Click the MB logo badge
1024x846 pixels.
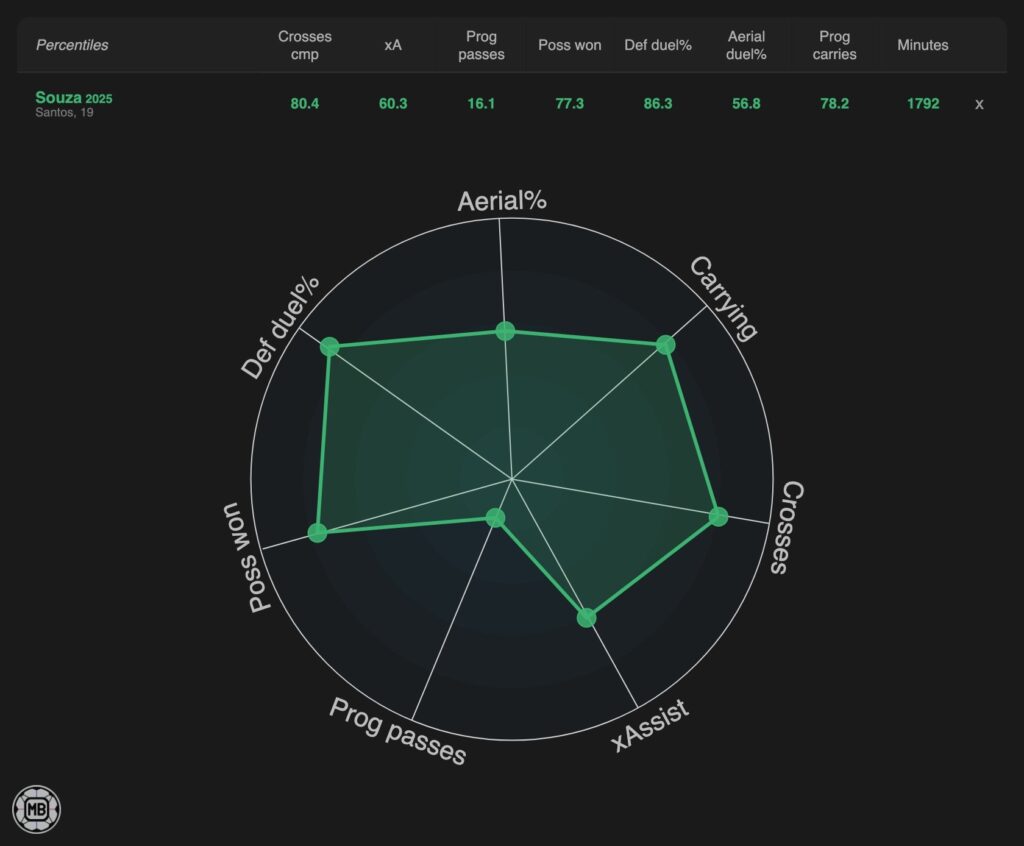click(x=36, y=809)
